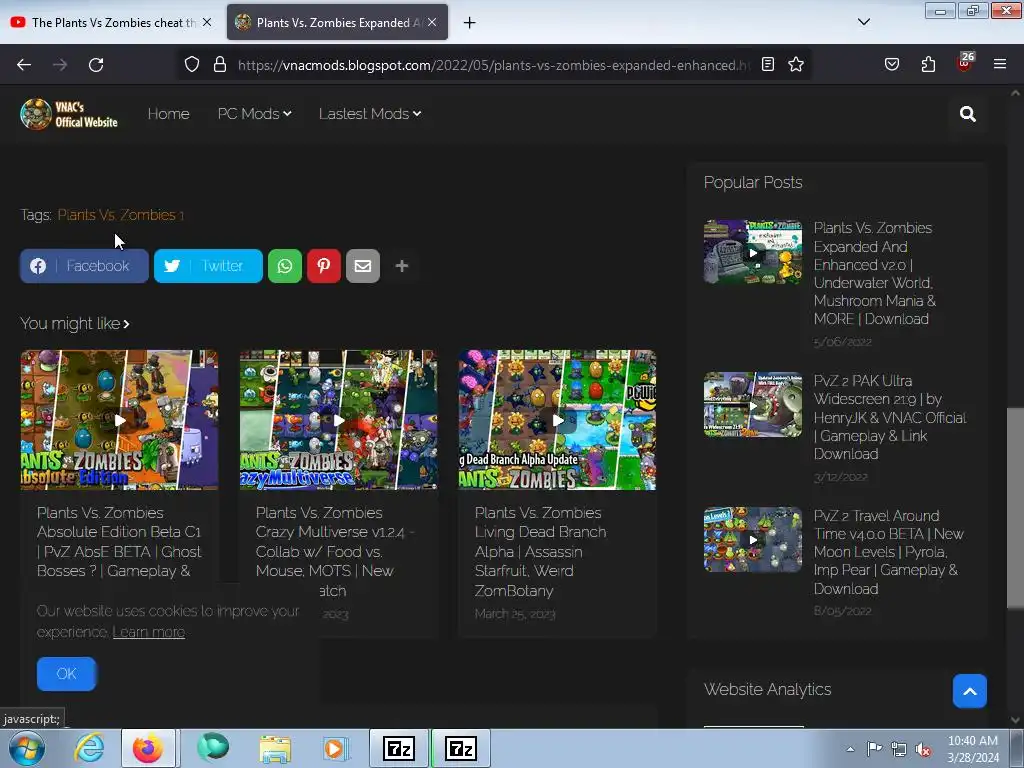Open the media player taskbar icon
1024x768 pixels.
click(336, 748)
